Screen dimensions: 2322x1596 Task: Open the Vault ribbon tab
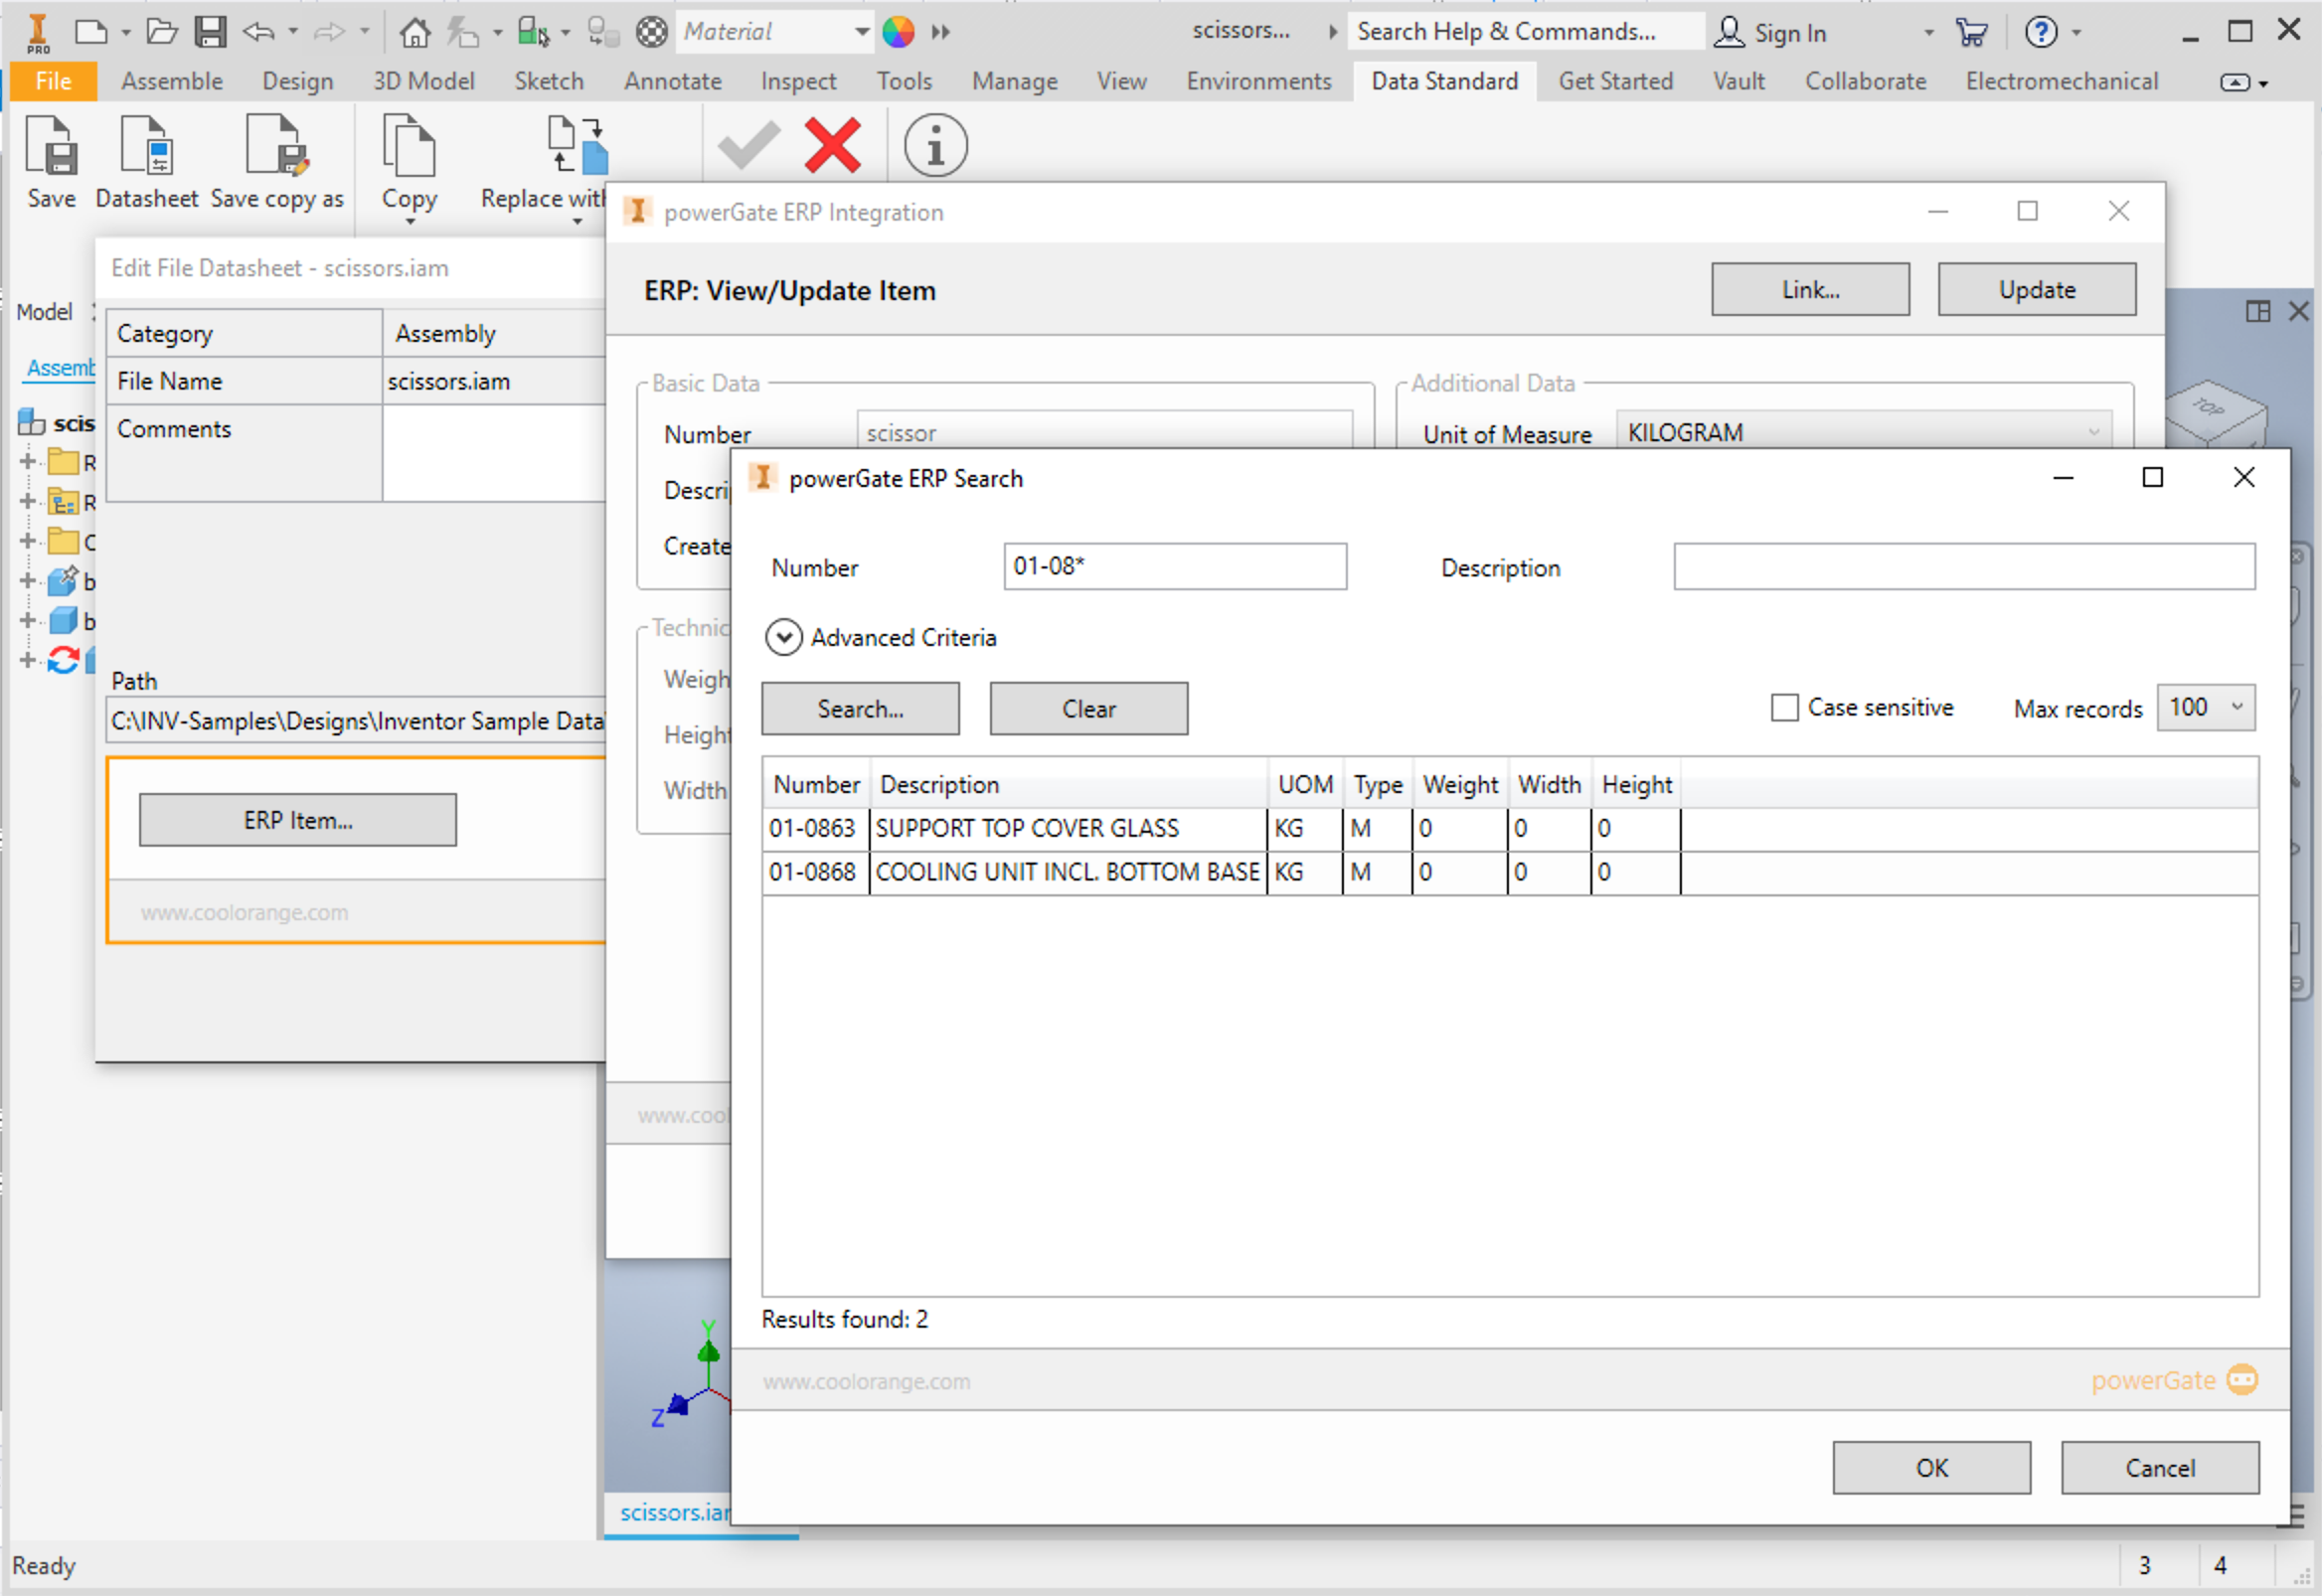[1738, 81]
